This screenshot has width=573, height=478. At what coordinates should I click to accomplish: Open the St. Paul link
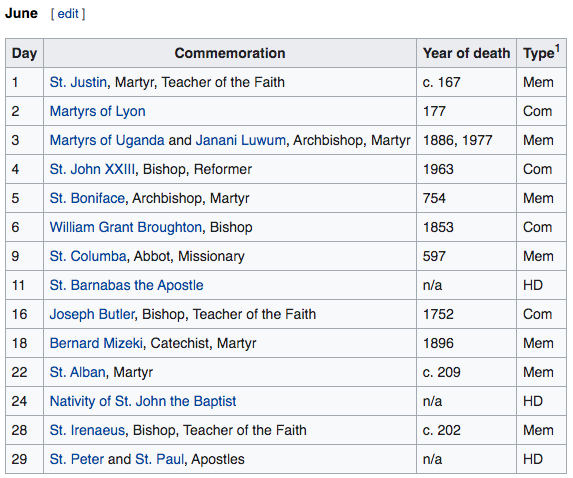click(x=159, y=459)
